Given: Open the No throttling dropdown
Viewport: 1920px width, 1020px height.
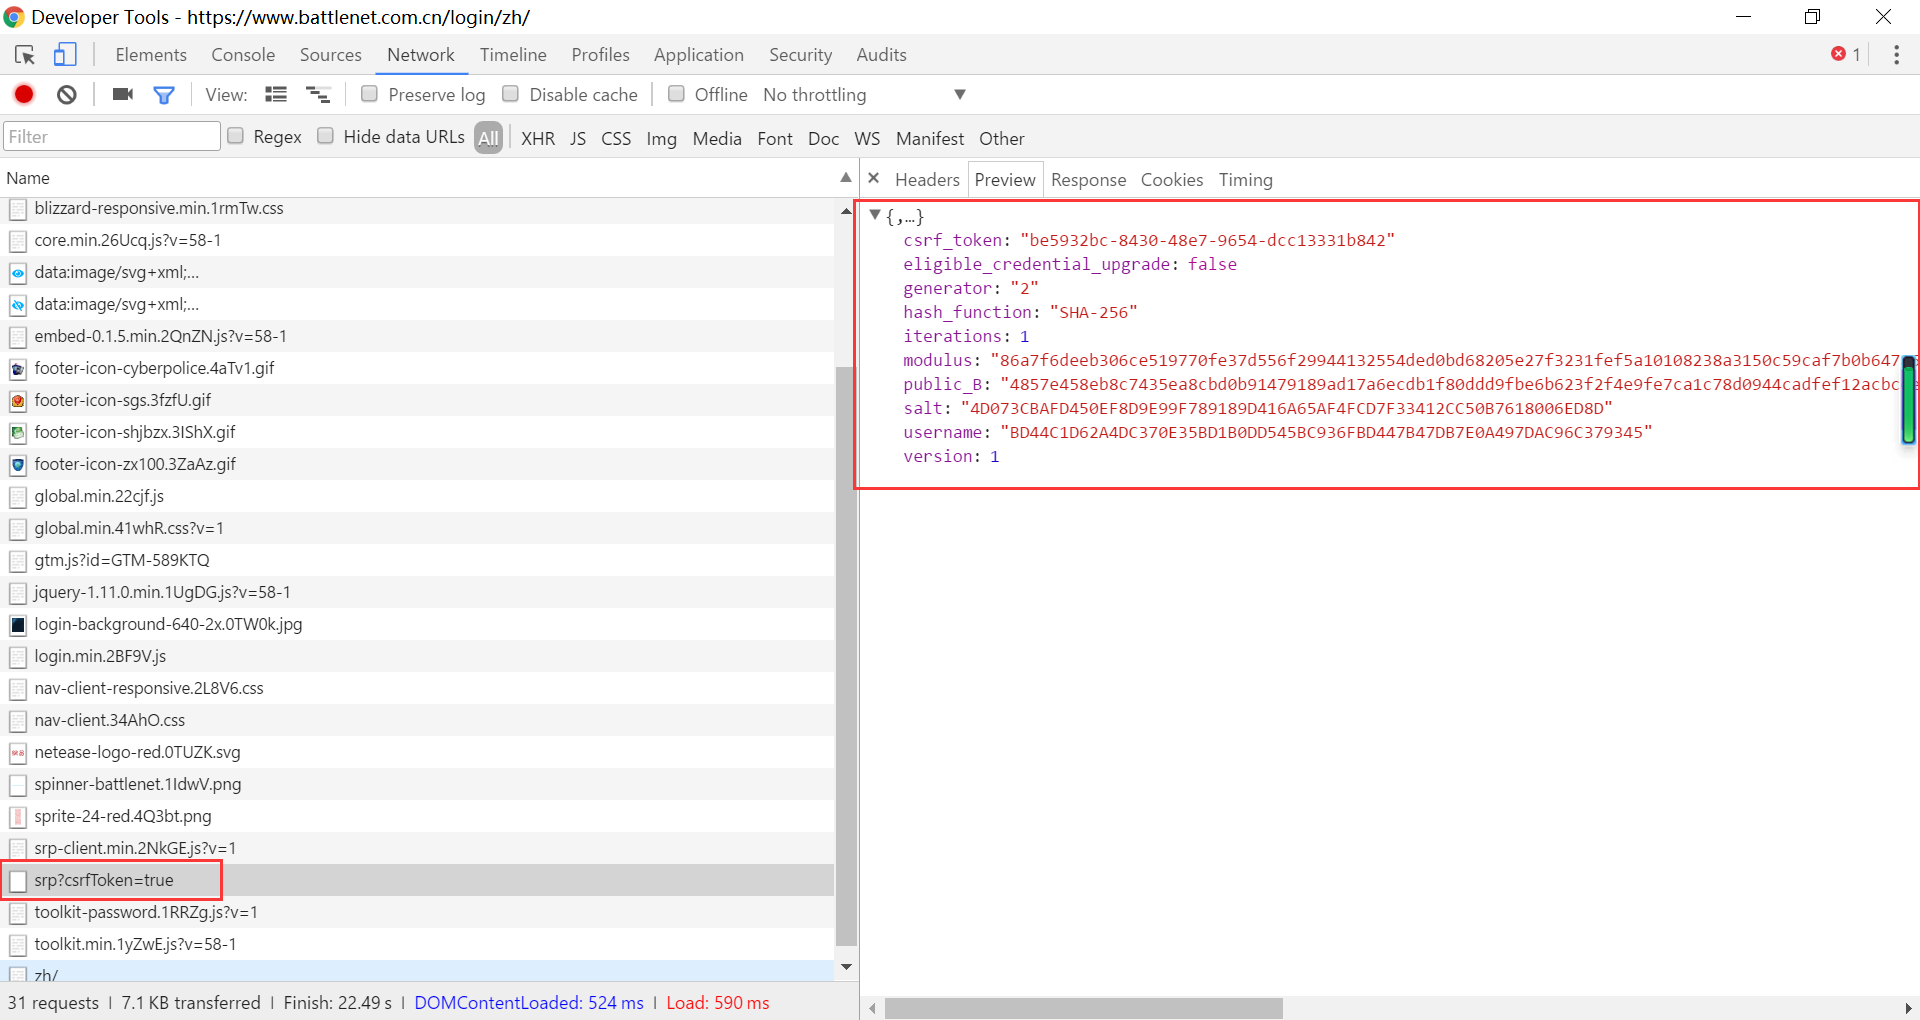Looking at the screenshot, I should click(x=864, y=95).
